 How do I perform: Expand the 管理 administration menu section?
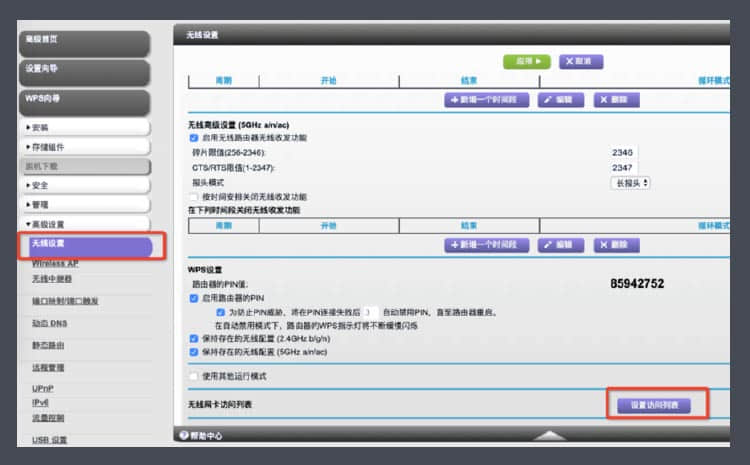(x=86, y=205)
